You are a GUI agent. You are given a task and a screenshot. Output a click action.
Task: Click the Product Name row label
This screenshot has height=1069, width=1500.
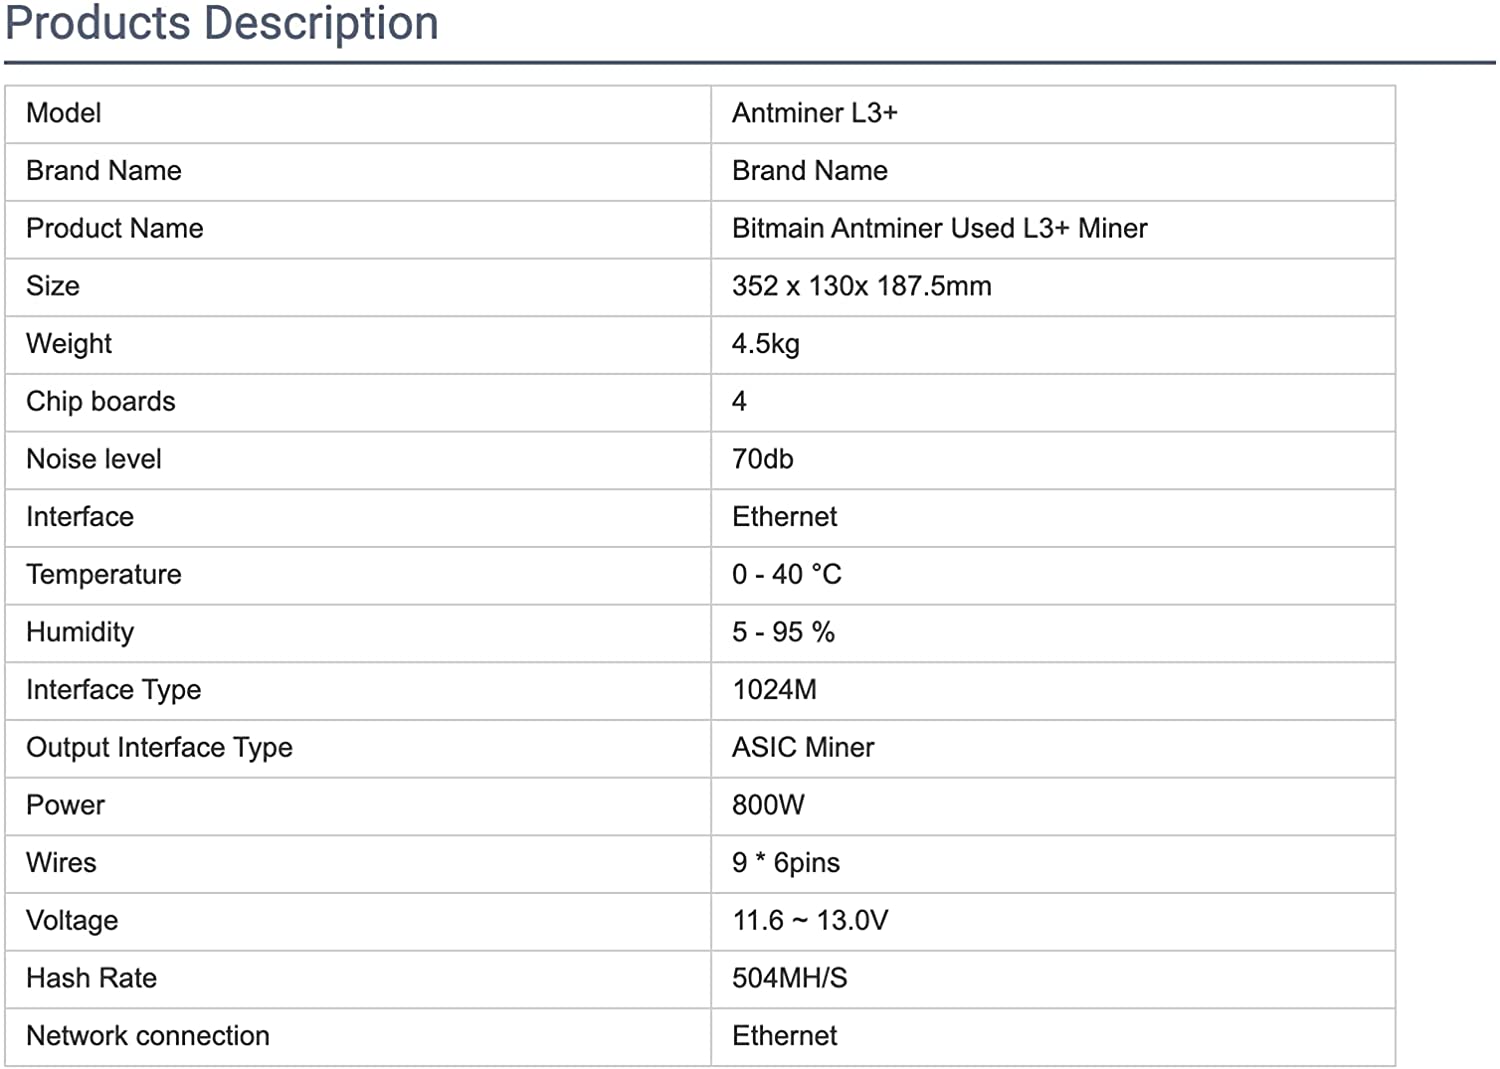pos(114,228)
